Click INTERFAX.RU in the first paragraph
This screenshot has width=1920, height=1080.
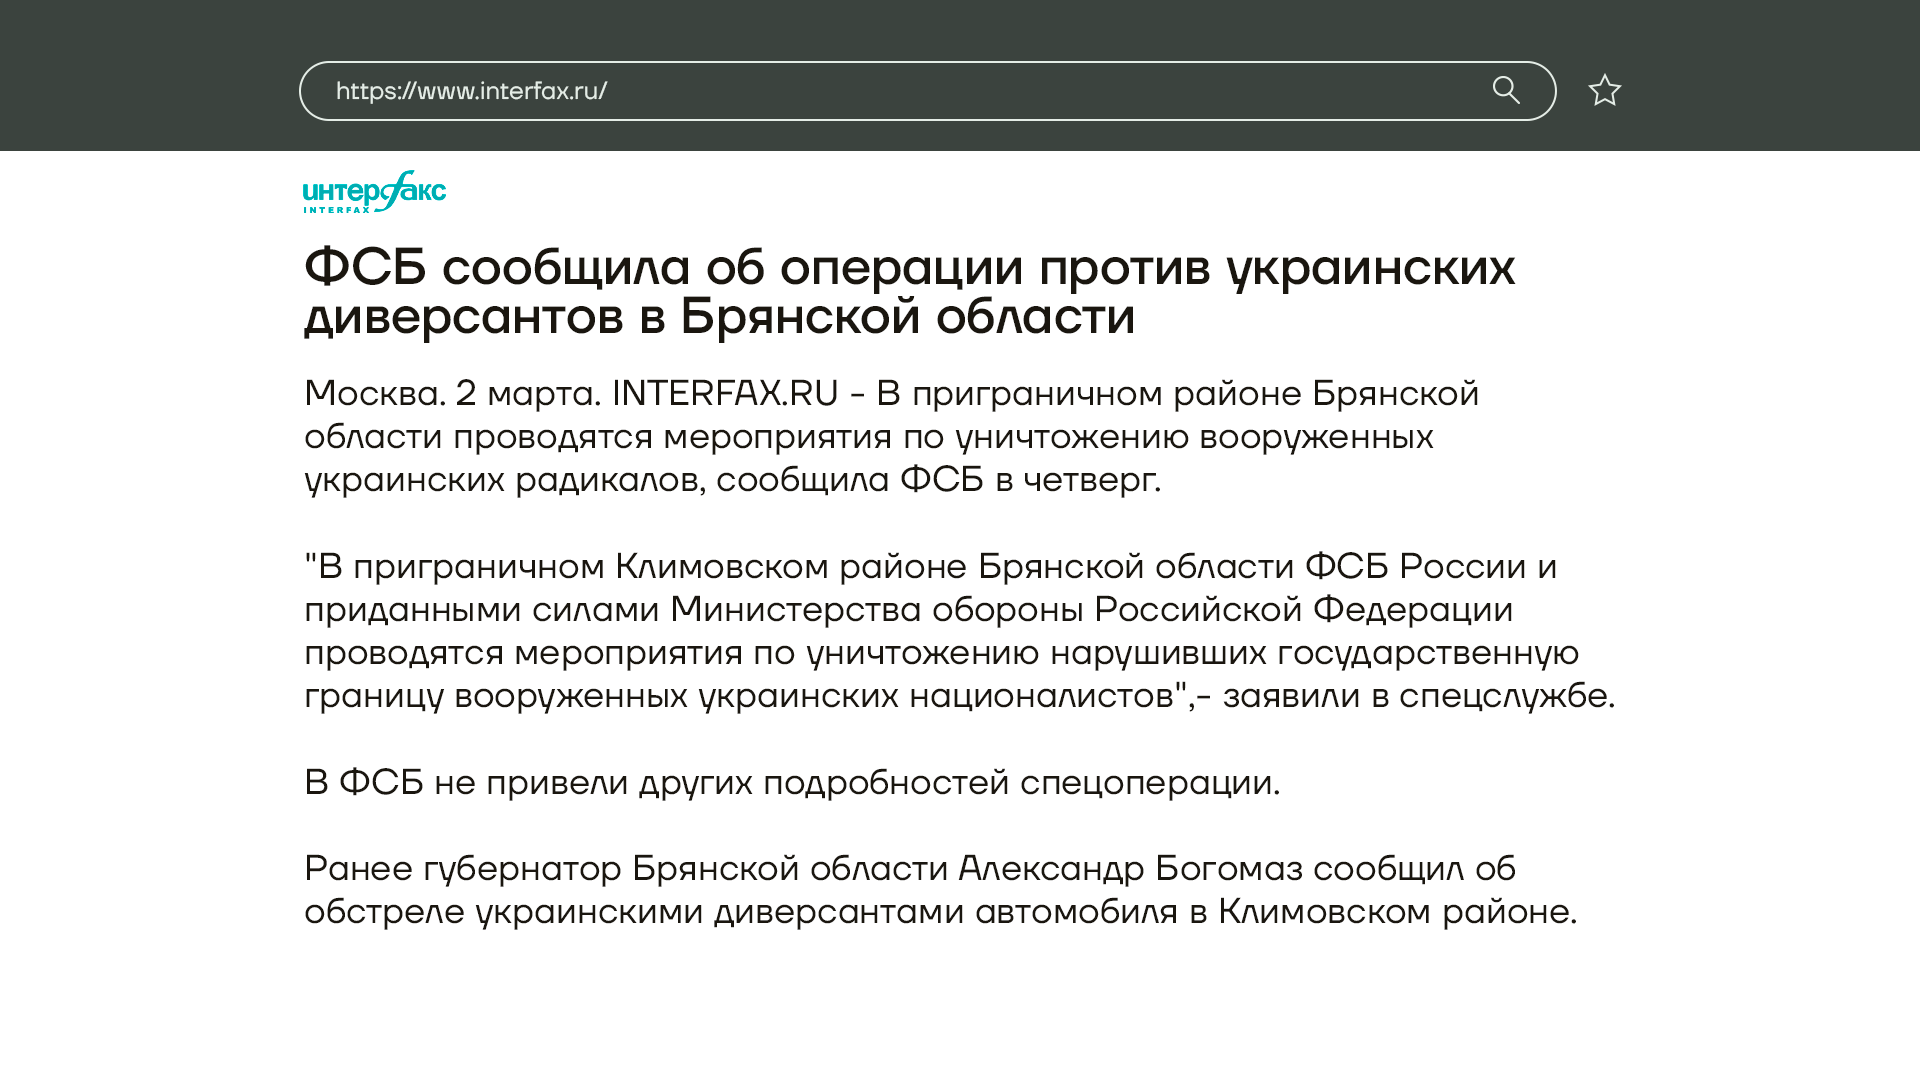(725, 394)
